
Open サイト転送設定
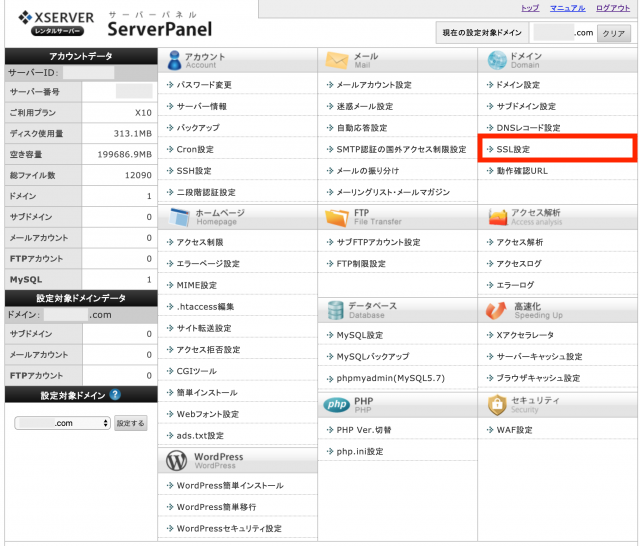click(x=204, y=328)
